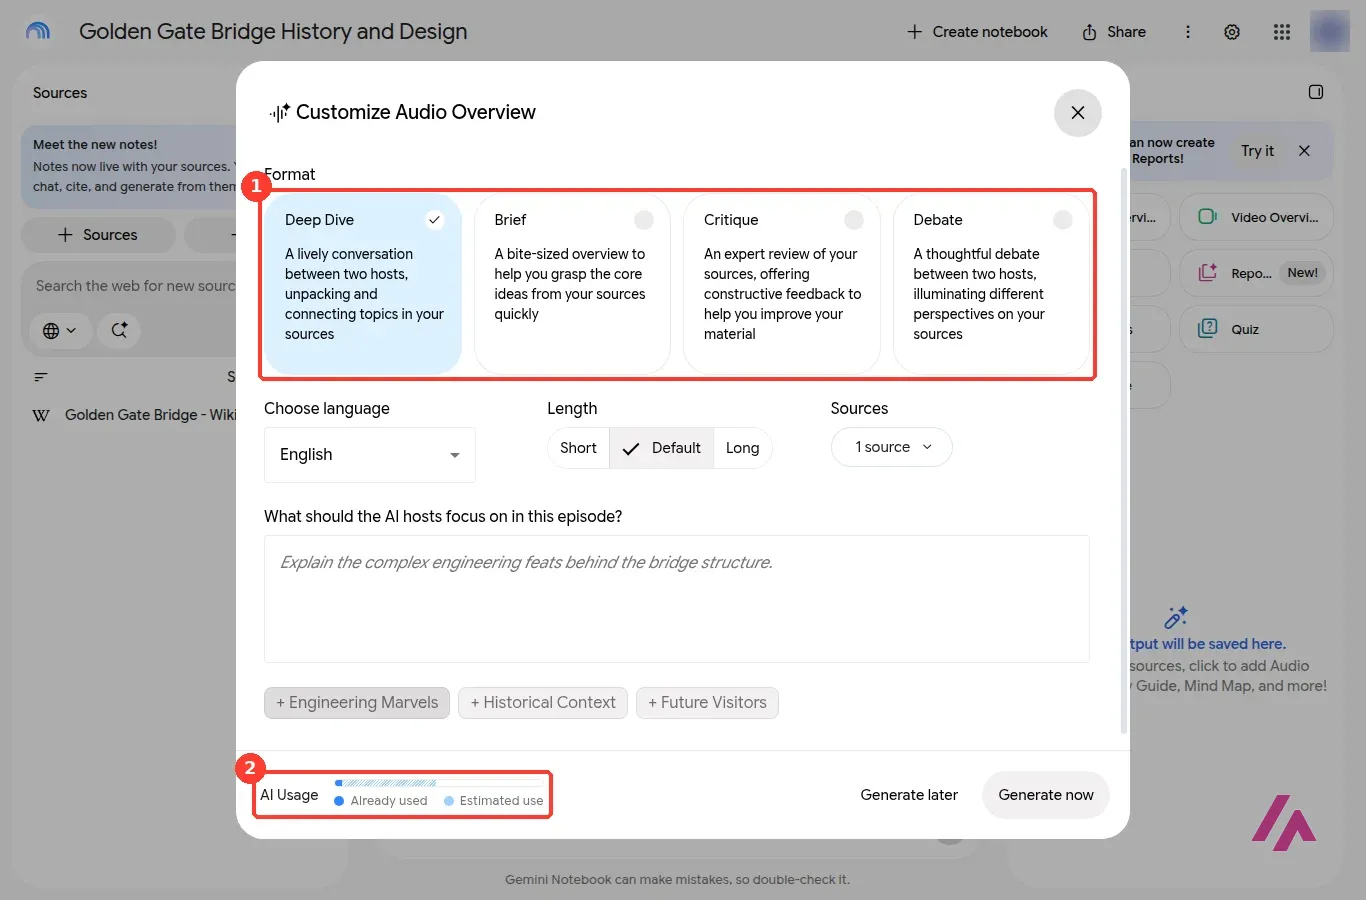Viewport: 1366px width, 900px height.
Task: Select the Critique format
Action: point(782,283)
